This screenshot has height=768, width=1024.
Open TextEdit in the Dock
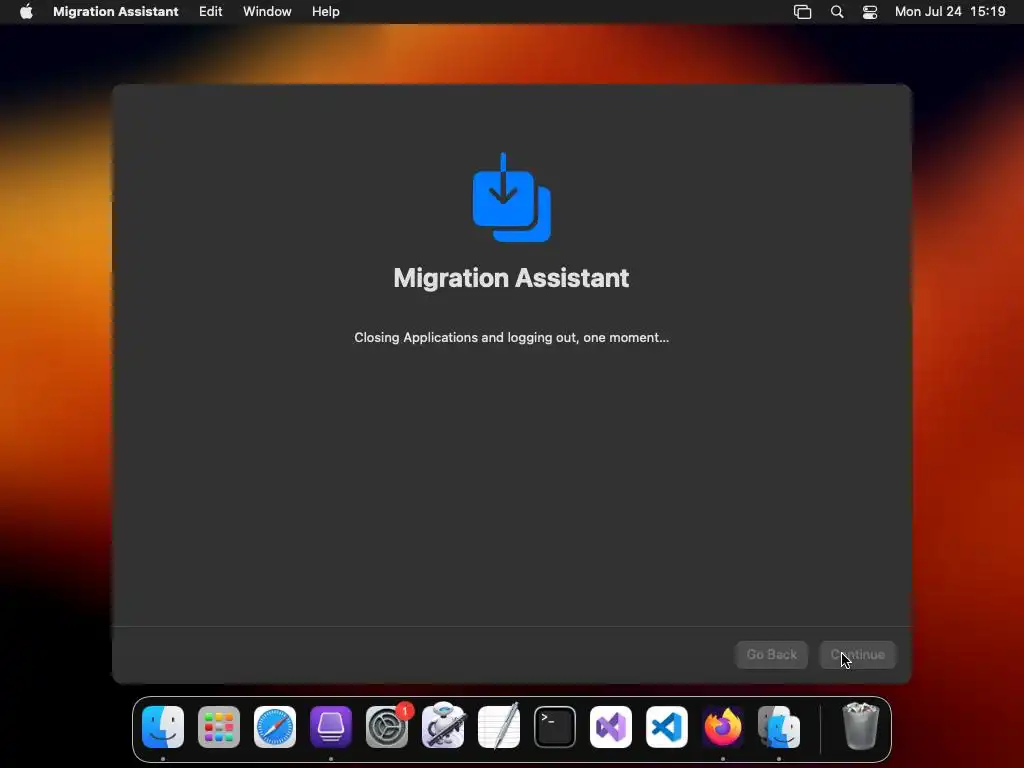tap(499, 727)
